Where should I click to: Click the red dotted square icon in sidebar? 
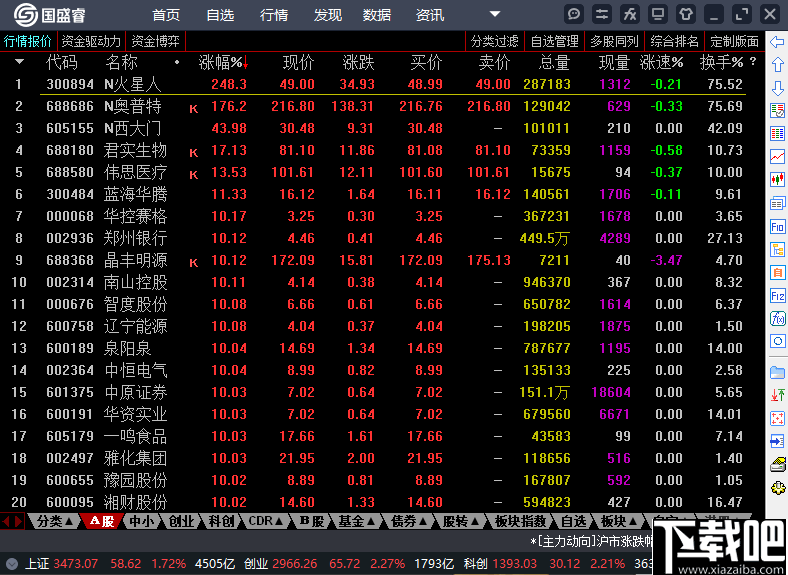point(777,418)
